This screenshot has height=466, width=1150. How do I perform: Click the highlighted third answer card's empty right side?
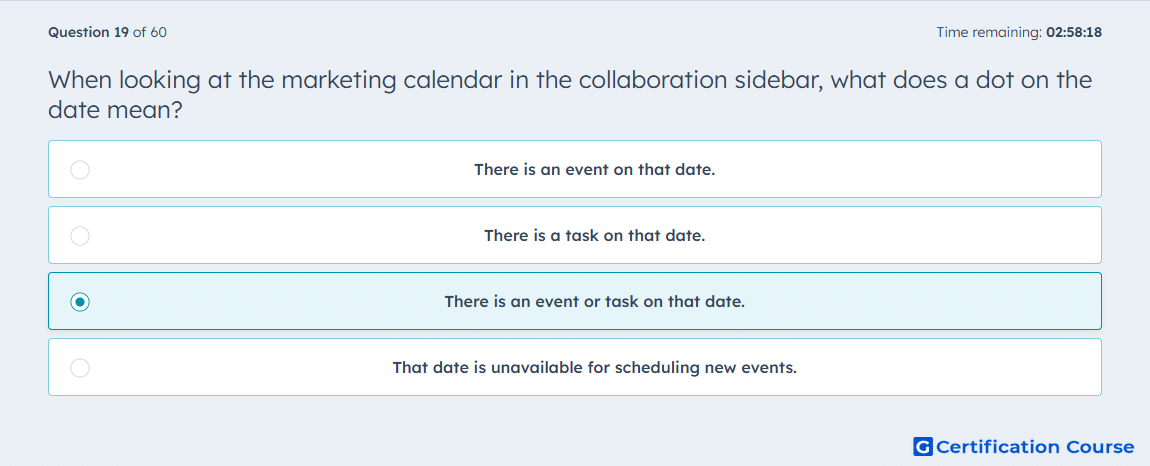(x=953, y=302)
